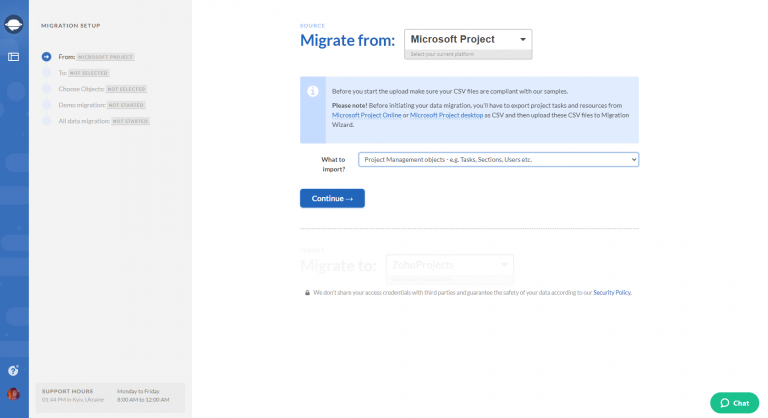Select 'From: Microsoft Project' step label

tap(95, 57)
